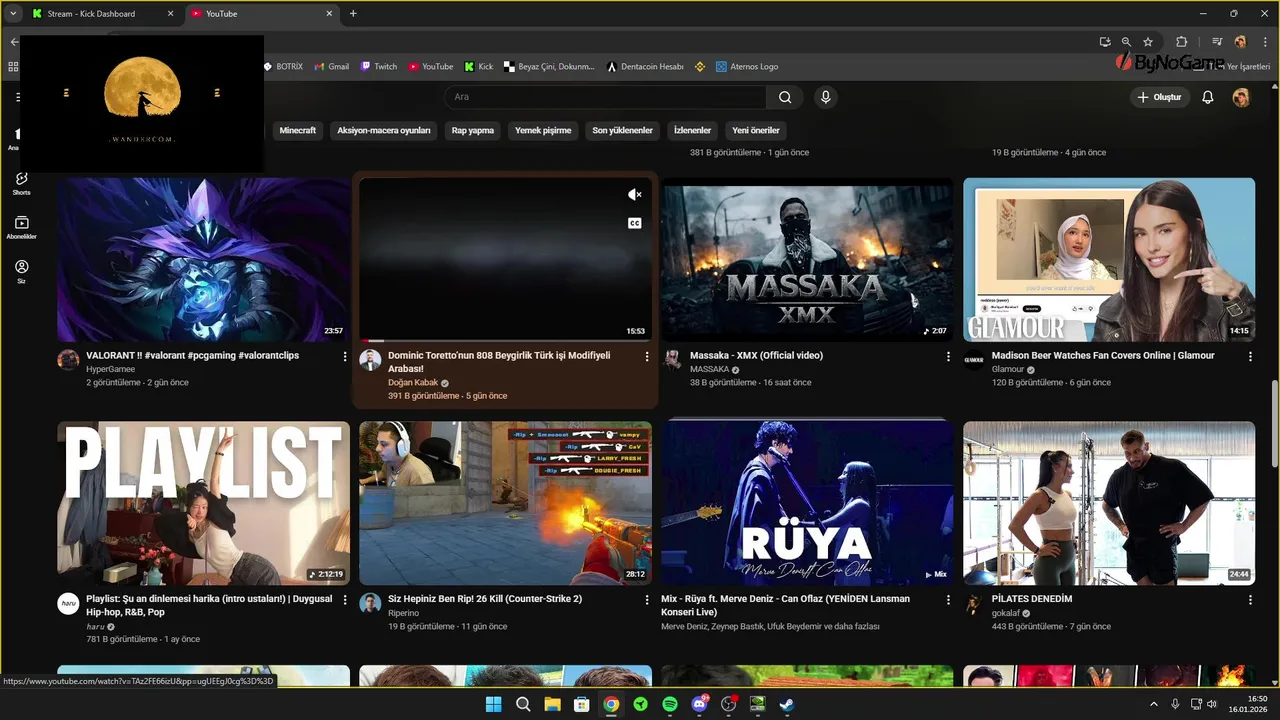Open the RÜYA mix thumbnail
The width and height of the screenshot is (1280, 720).
pos(807,503)
